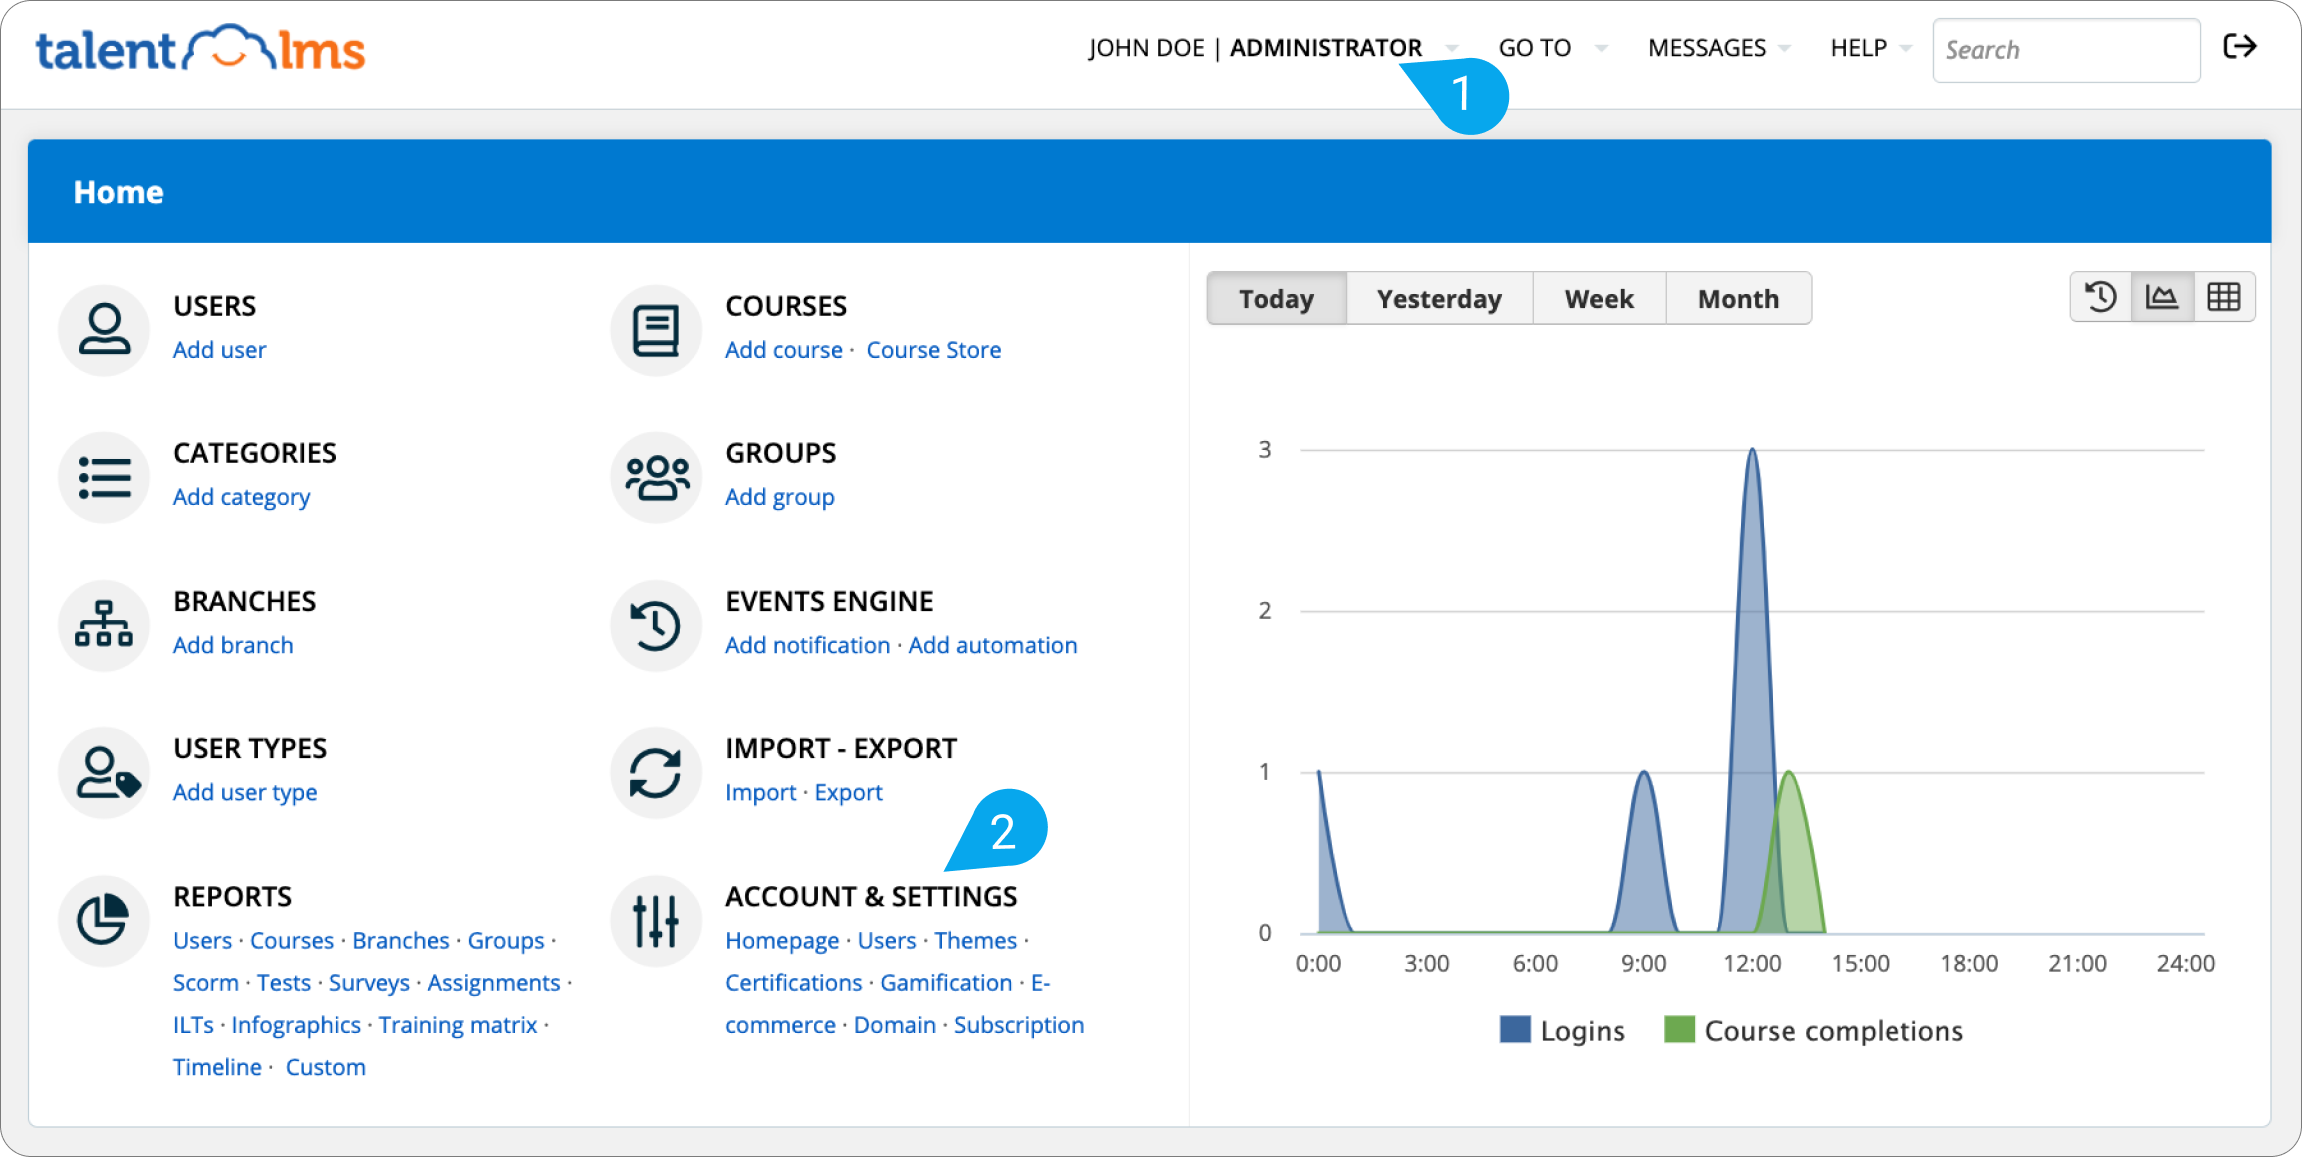Open the Courses report link
Viewport: 2302px width, 1157px height.
point(292,941)
